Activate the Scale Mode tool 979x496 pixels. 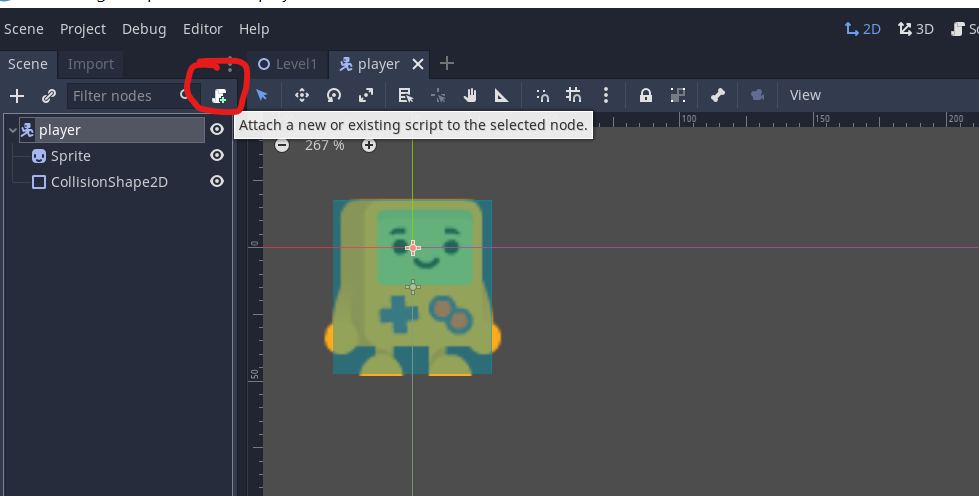point(366,95)
